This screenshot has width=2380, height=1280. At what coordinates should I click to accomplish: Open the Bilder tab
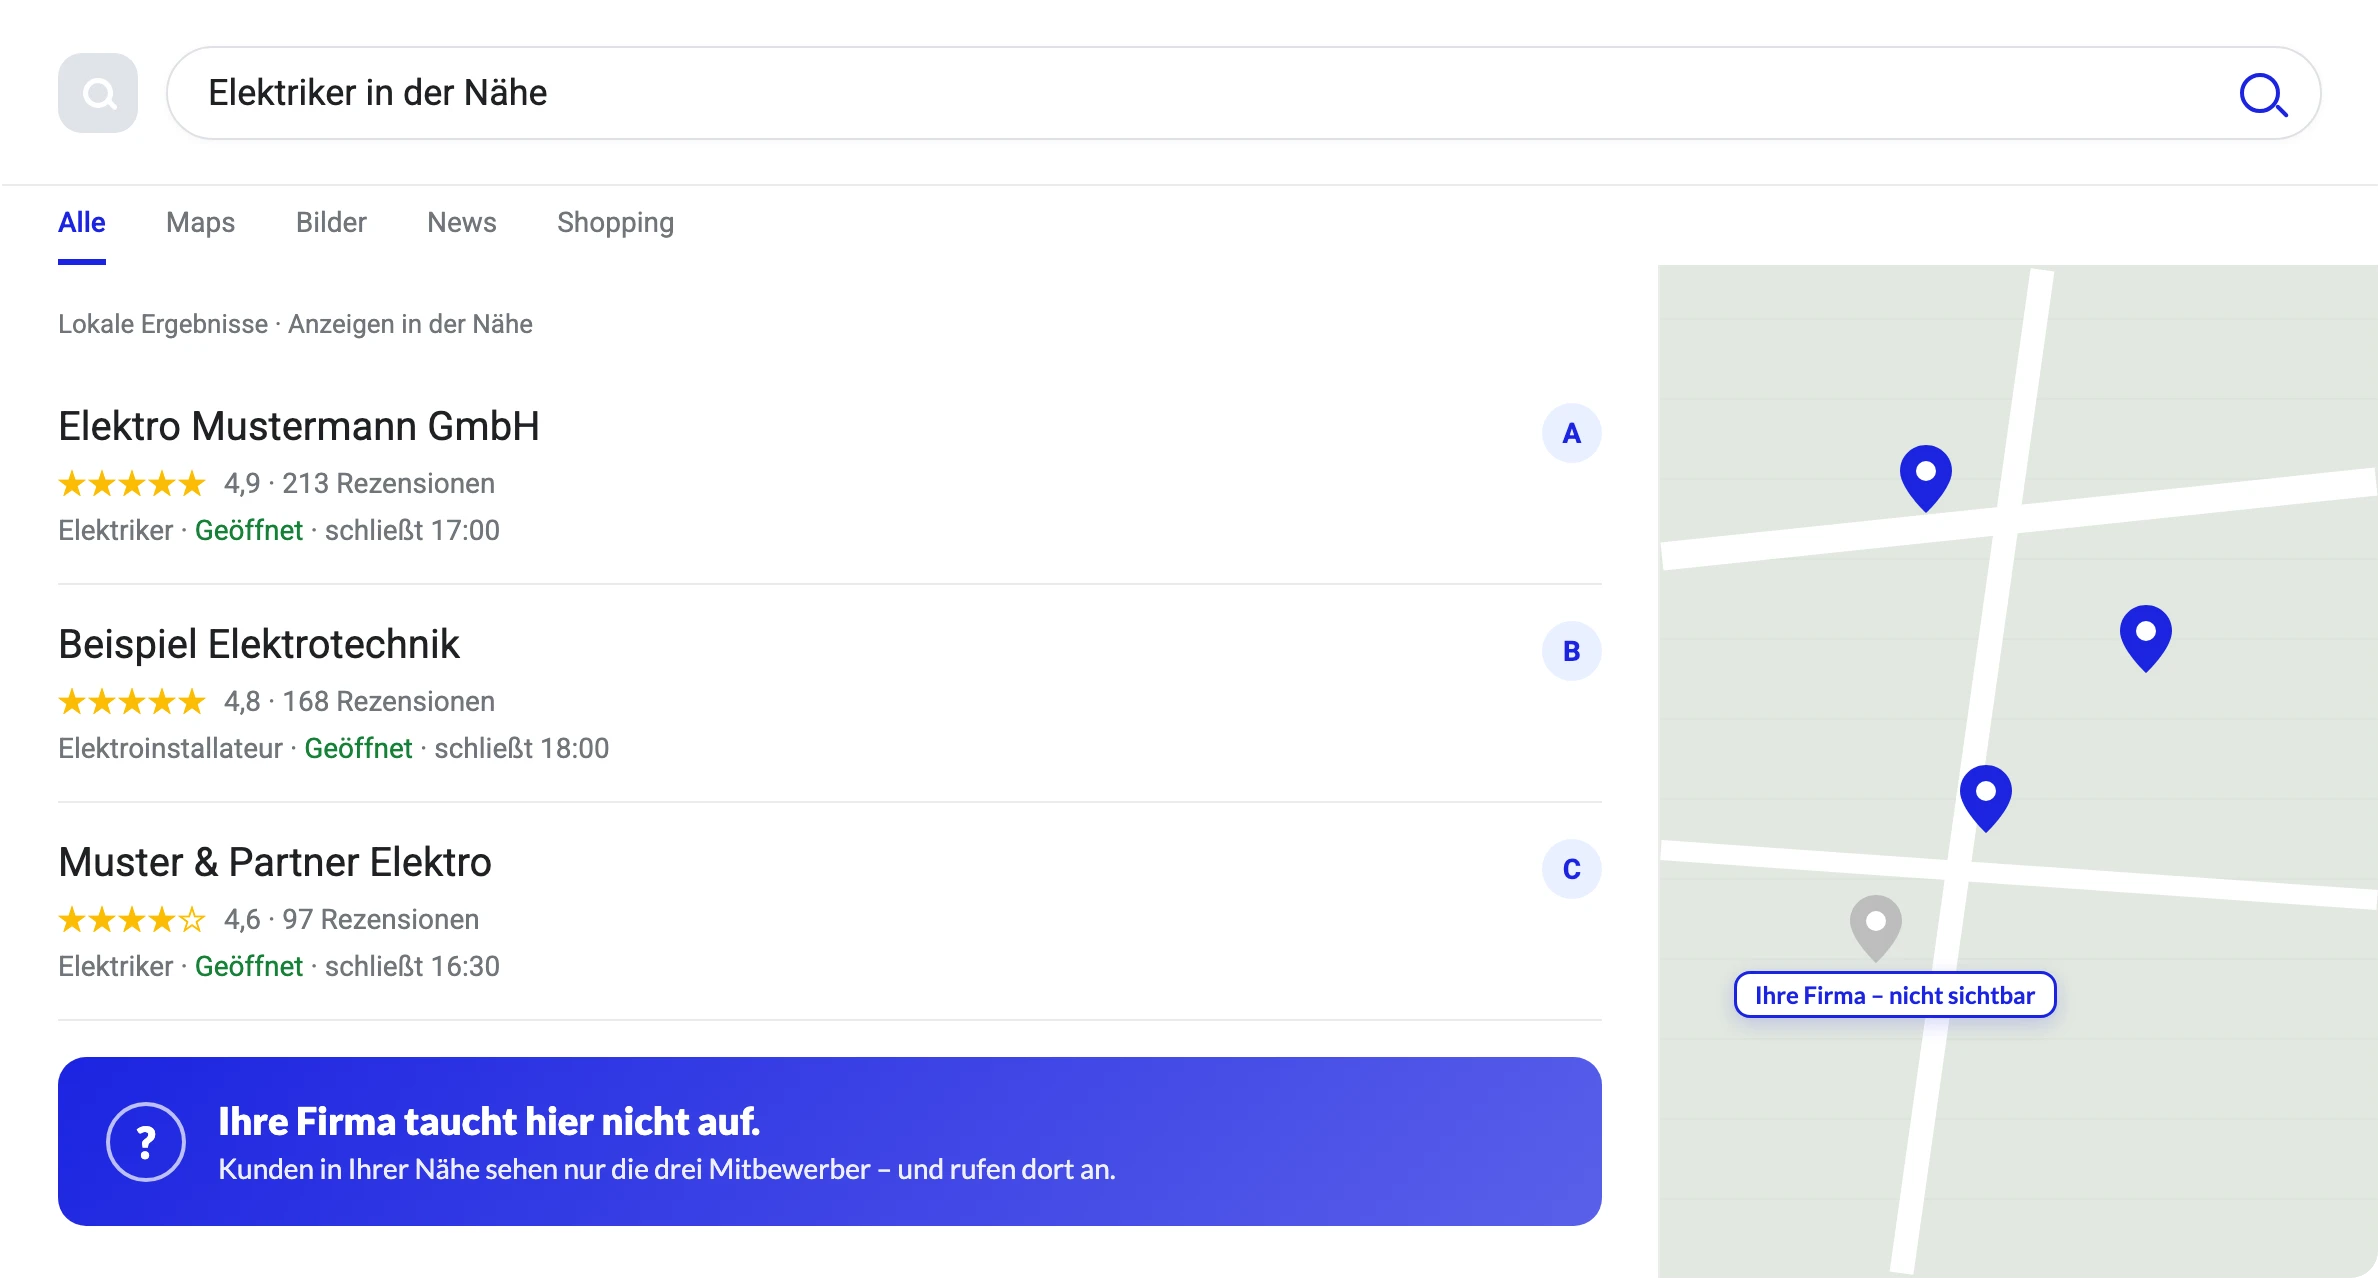coord(331,222)
